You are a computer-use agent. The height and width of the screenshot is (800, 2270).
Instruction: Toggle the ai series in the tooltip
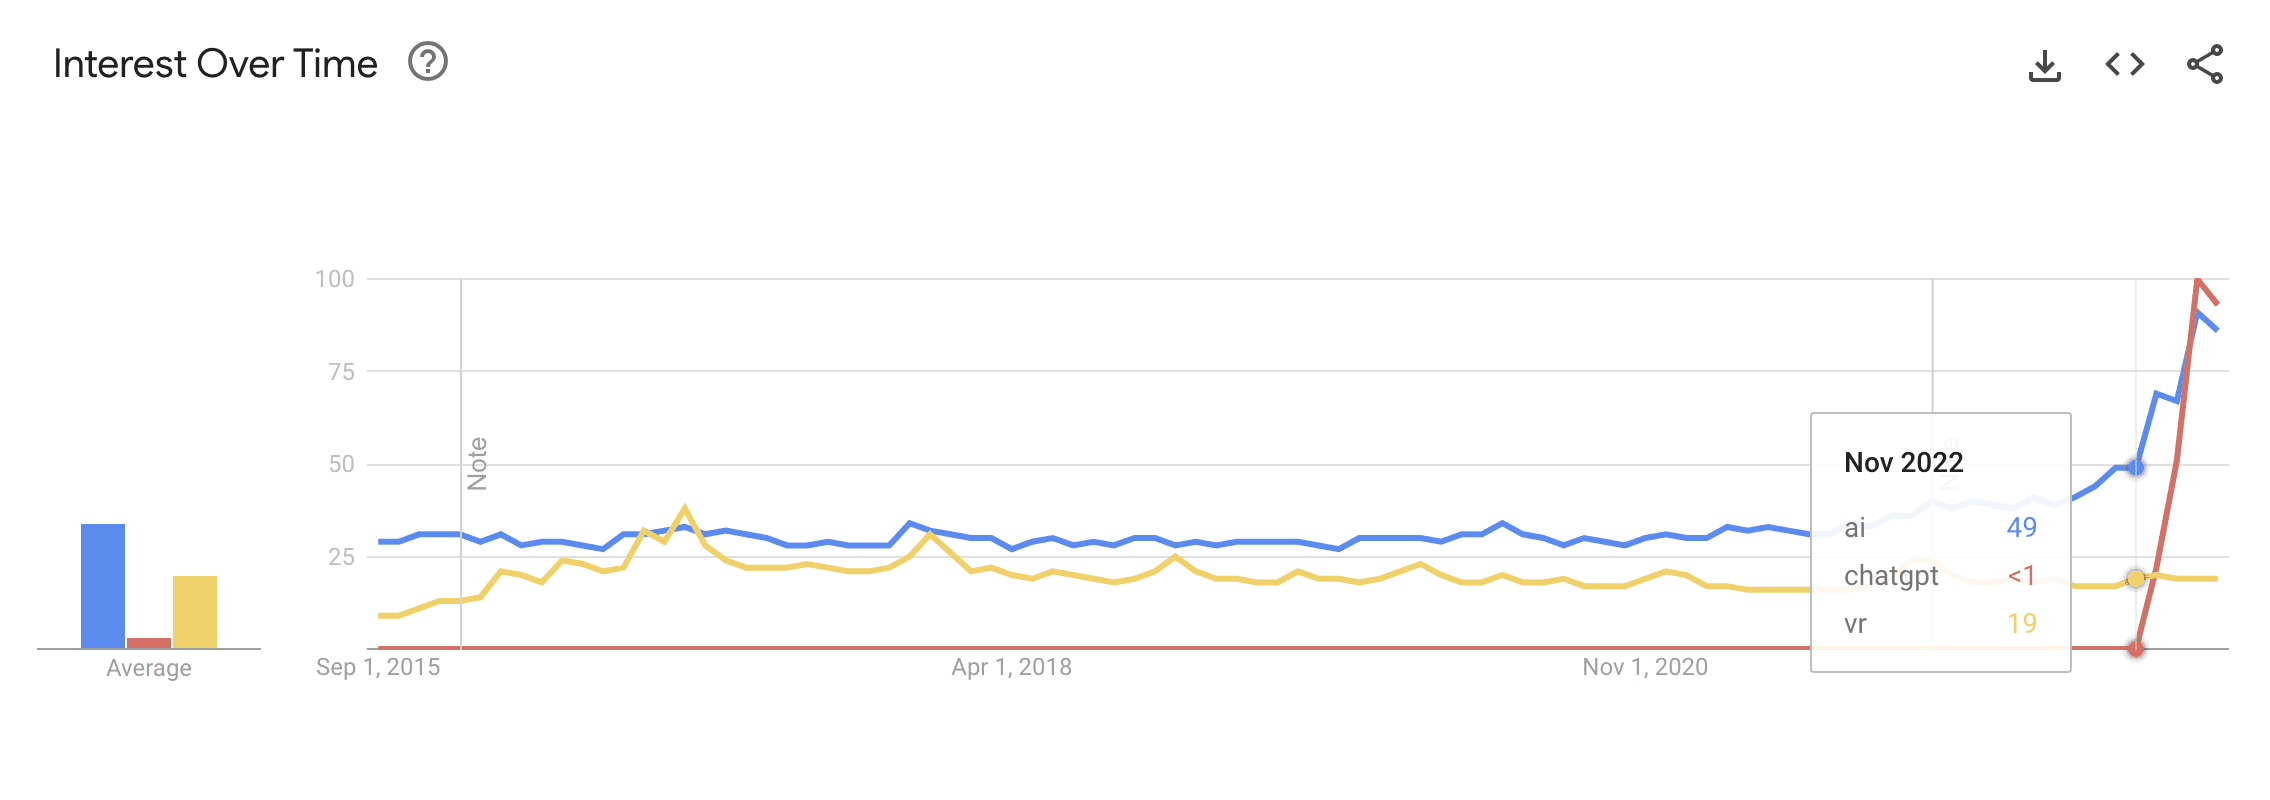(x=1855, y=527)
